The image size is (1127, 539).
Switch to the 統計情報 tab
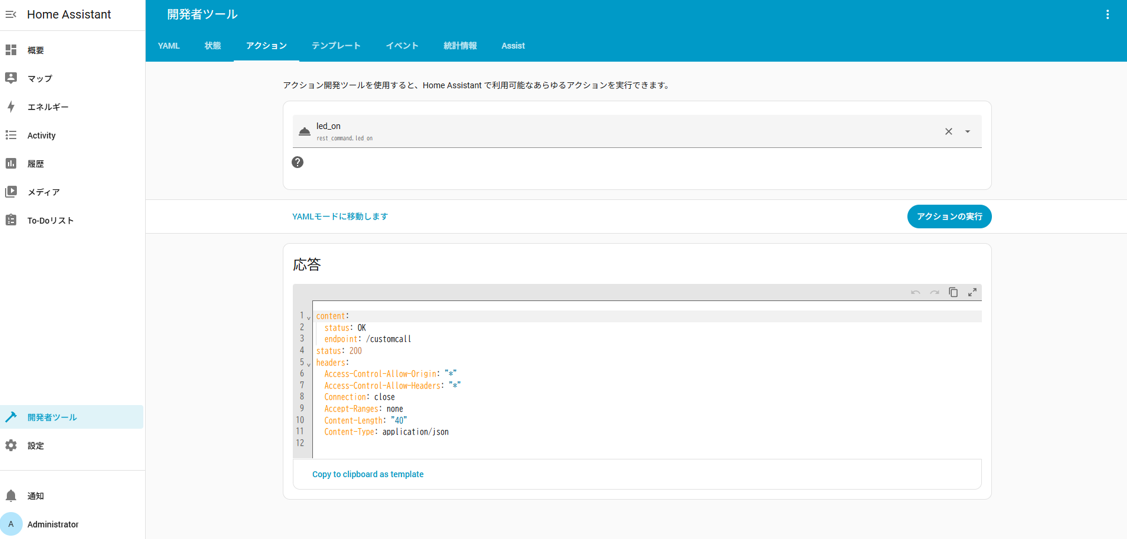coord(460,45)
